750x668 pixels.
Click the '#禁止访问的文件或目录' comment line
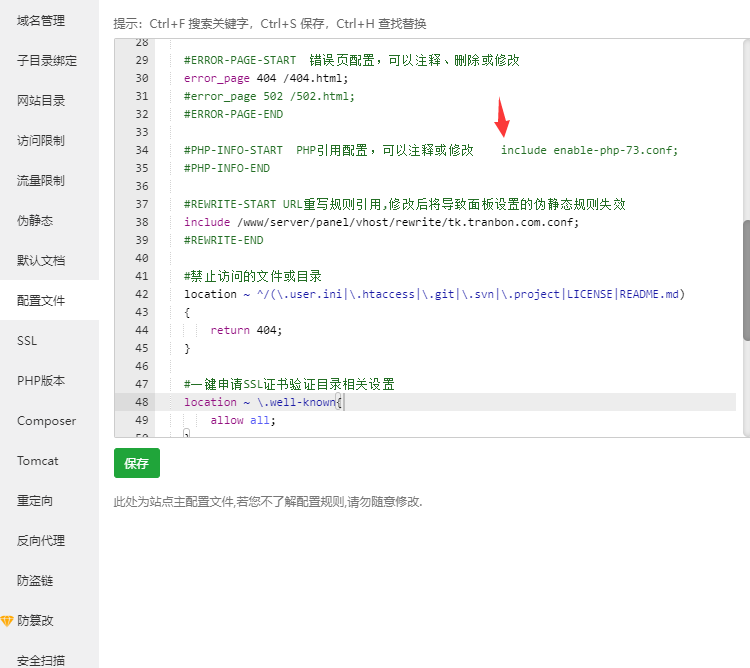click(253, 276)
